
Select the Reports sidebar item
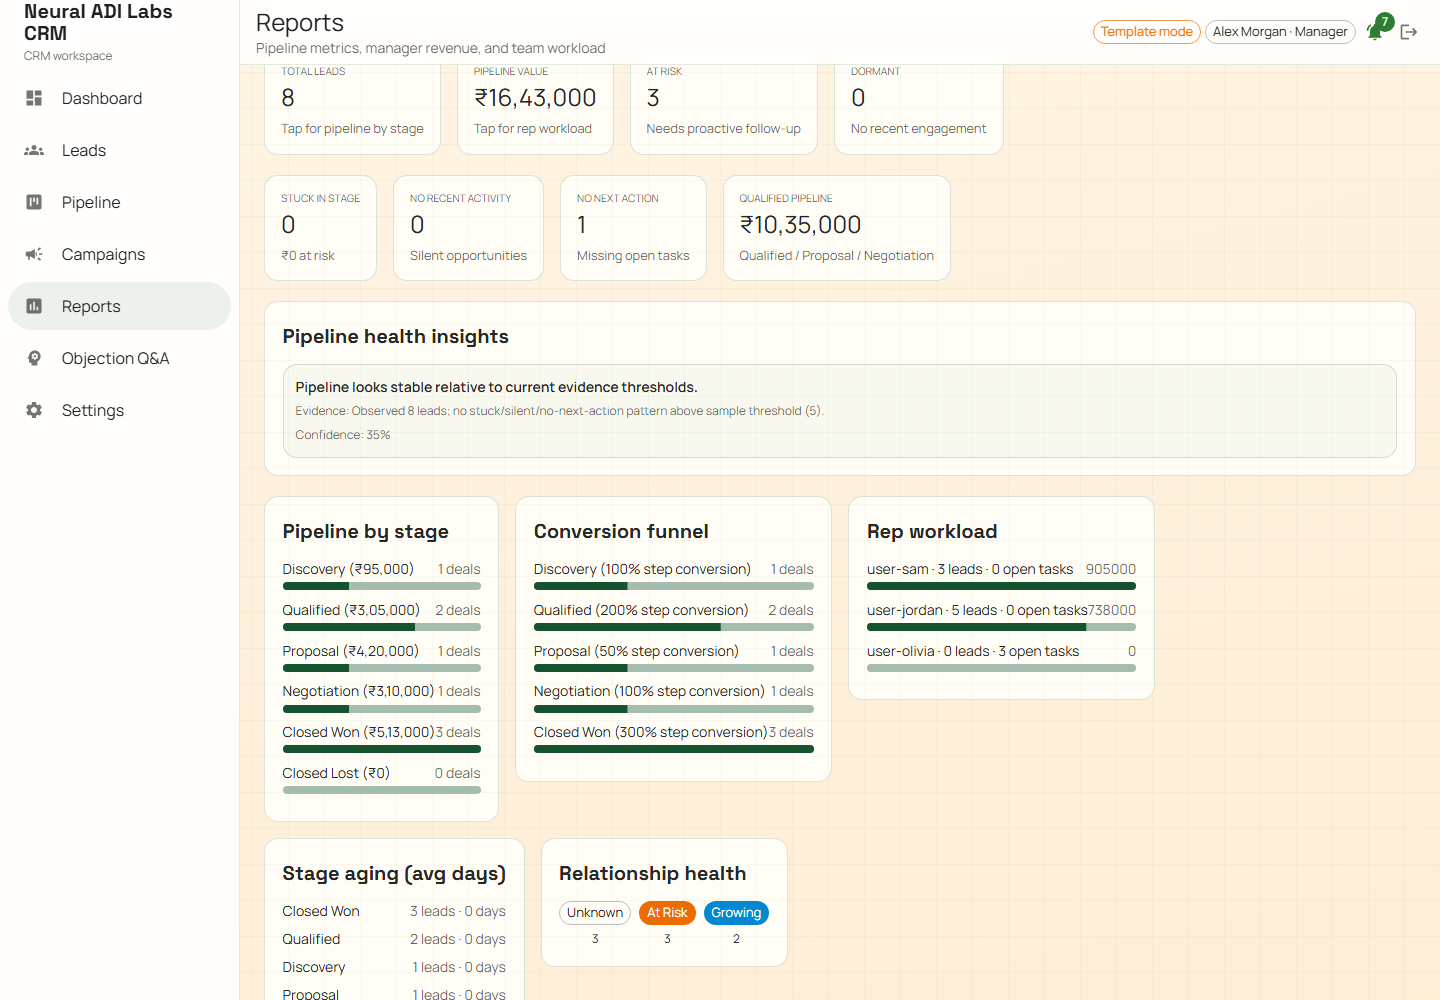pos(119,306)
